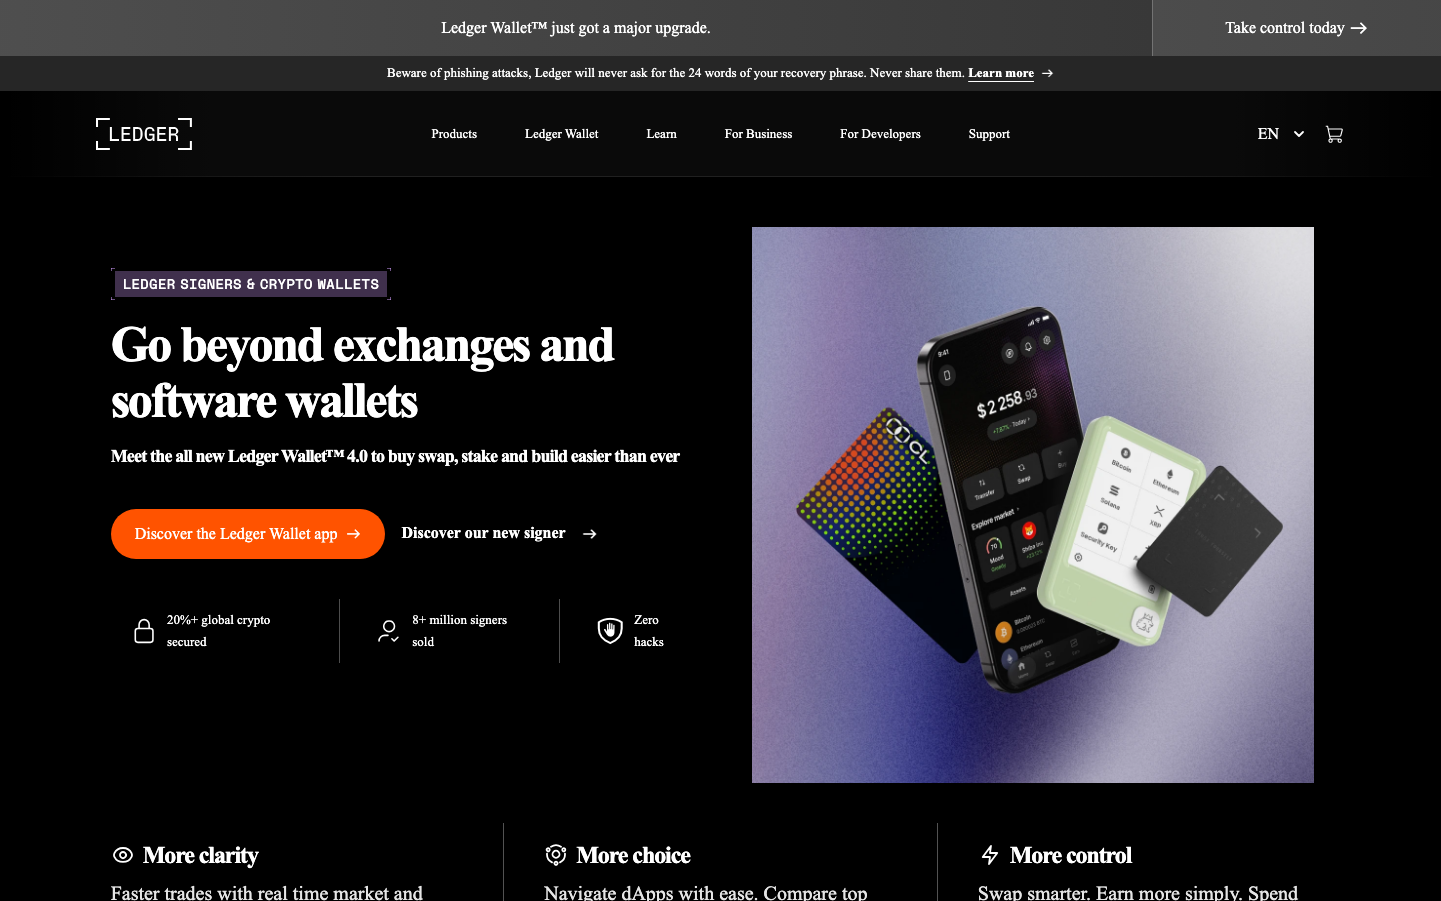Go to For Developers section
This screenshot has height=901, width=1441.
click(x=880, y=134)
